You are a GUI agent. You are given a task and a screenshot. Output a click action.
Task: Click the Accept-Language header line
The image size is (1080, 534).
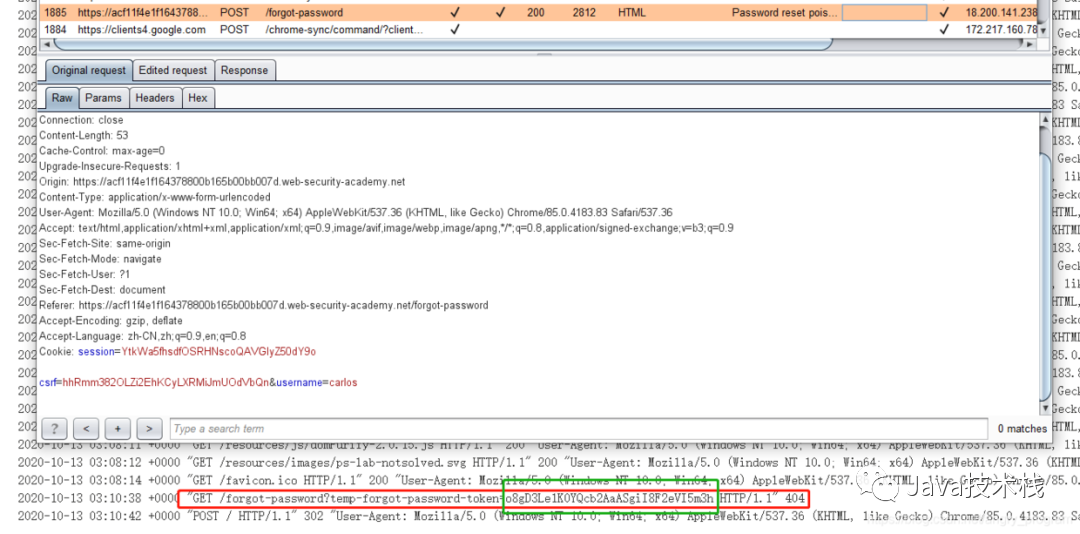click(x=143, y=336)
